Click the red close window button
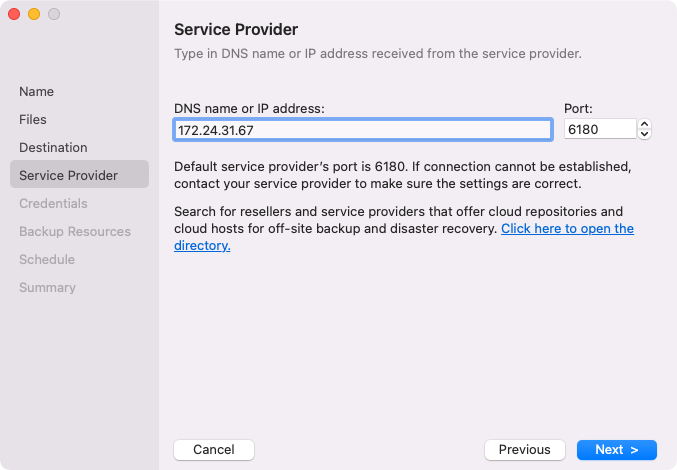 pos(14,14)
